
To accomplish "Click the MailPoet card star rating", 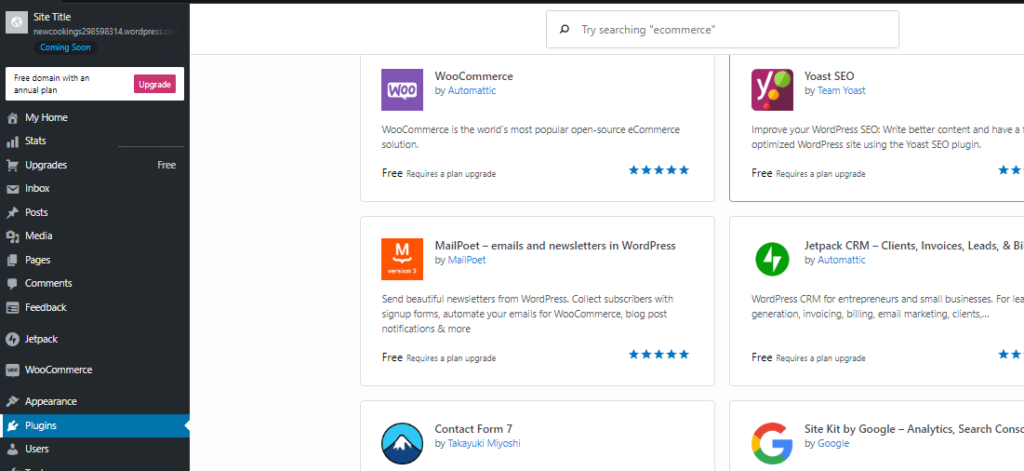I will coord(659,355).
